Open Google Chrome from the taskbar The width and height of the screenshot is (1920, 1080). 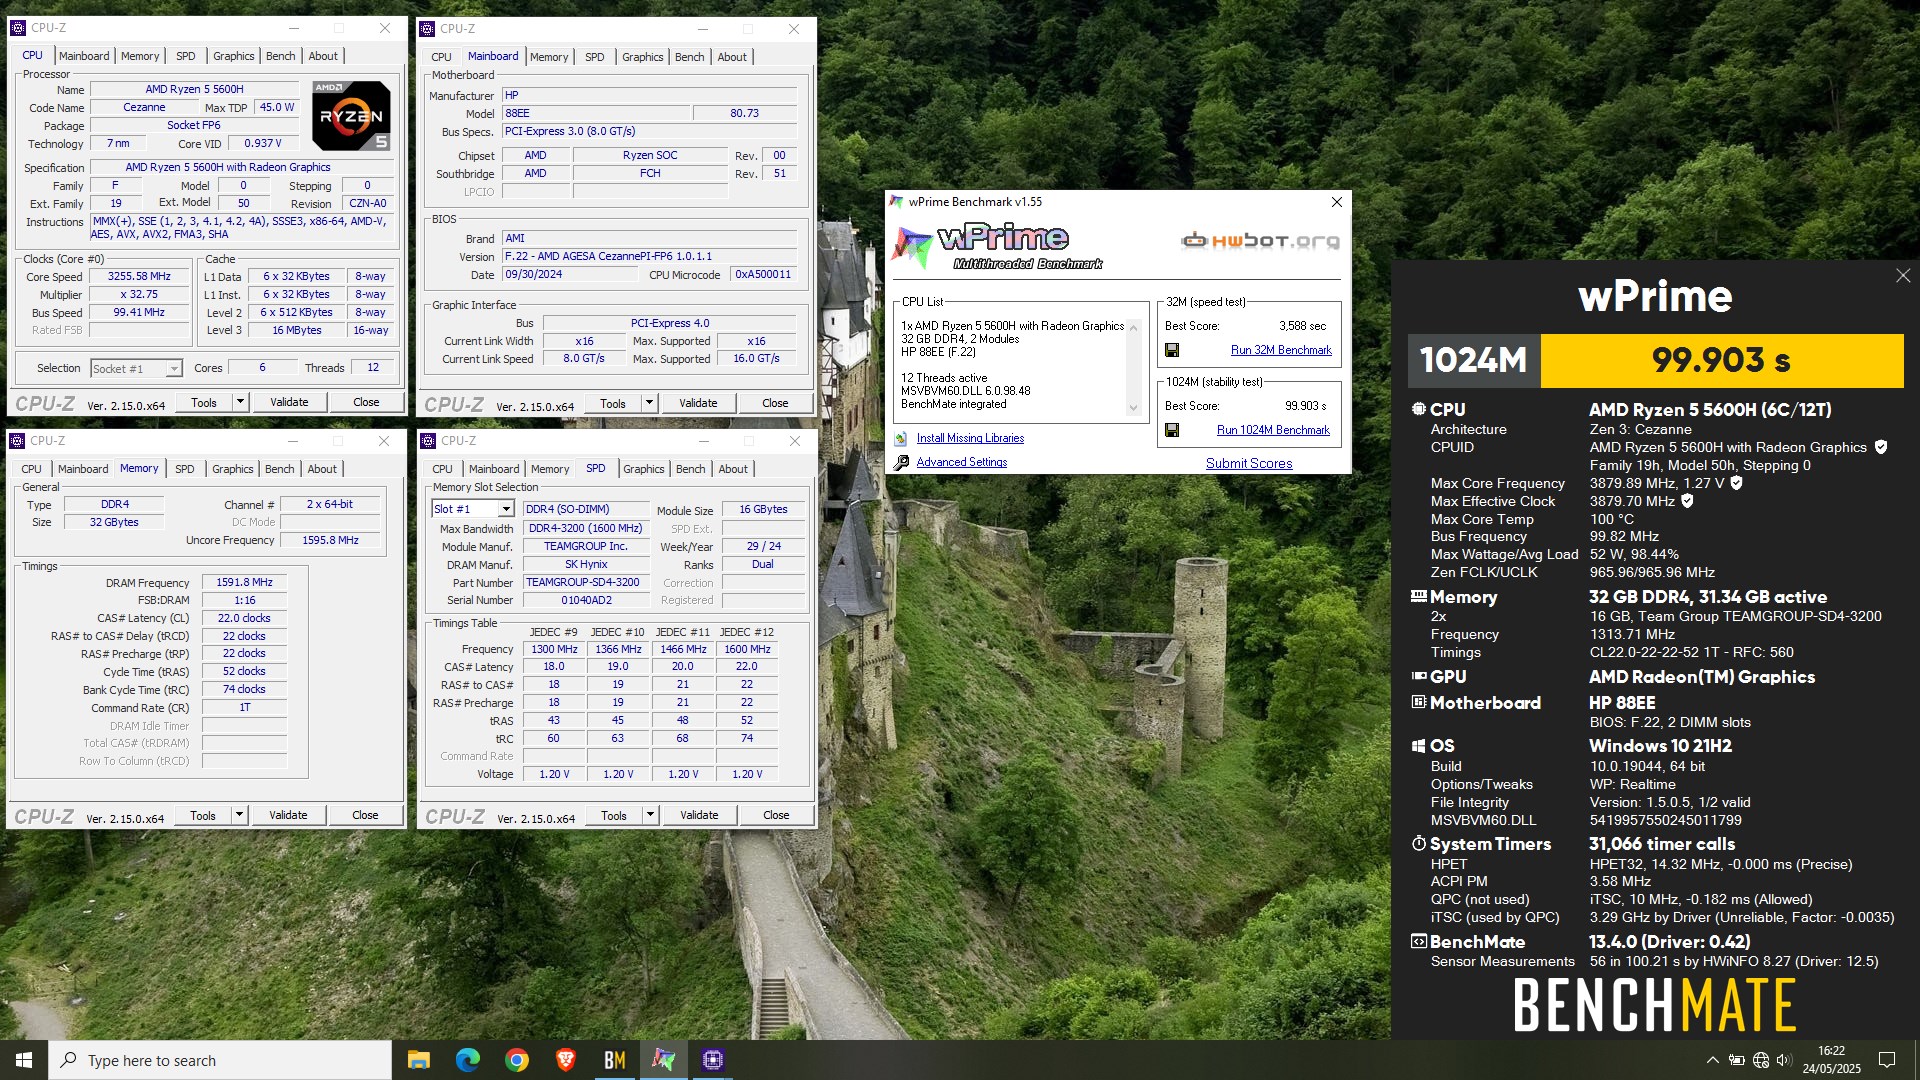[517, 1060]
